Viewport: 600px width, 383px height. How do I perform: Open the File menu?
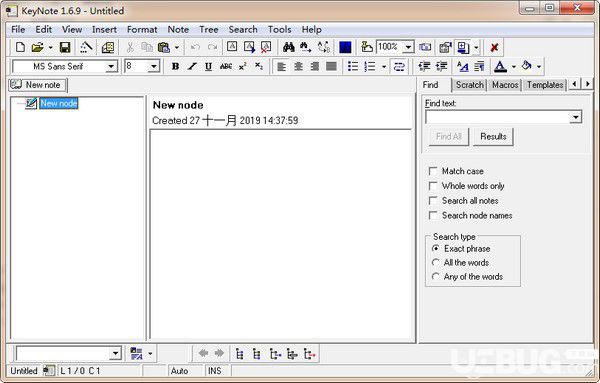(x=18, y=29)
